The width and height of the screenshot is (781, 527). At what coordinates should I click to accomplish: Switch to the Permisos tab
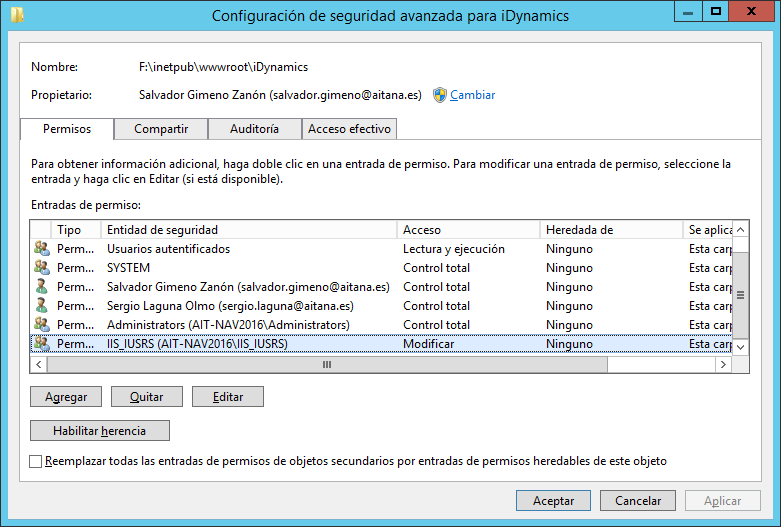(x=67, y=129)
